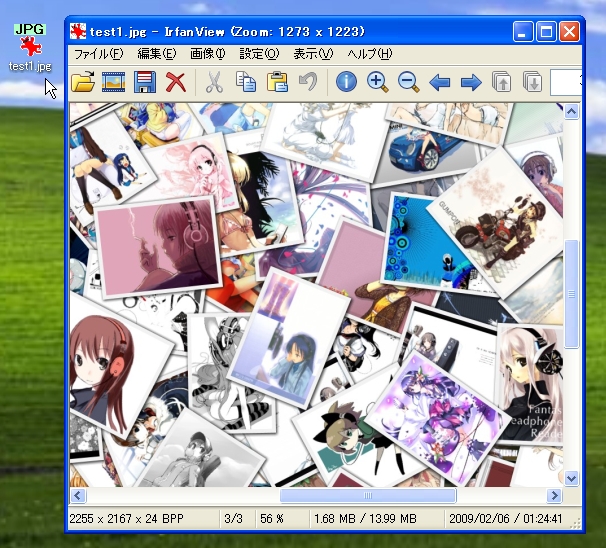Open the ファイル(F) menu
The height and width of the screenshot is (548, 606).
[x=98, y=54]
